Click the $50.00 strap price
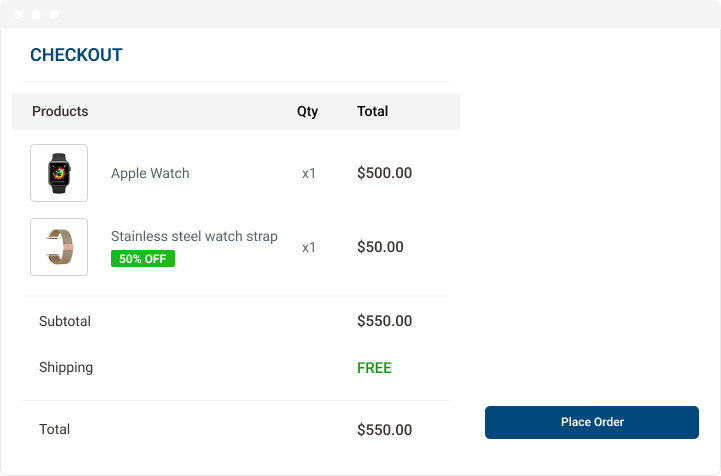The height and width of the screenshot is (476, 721). coord(380,247)
